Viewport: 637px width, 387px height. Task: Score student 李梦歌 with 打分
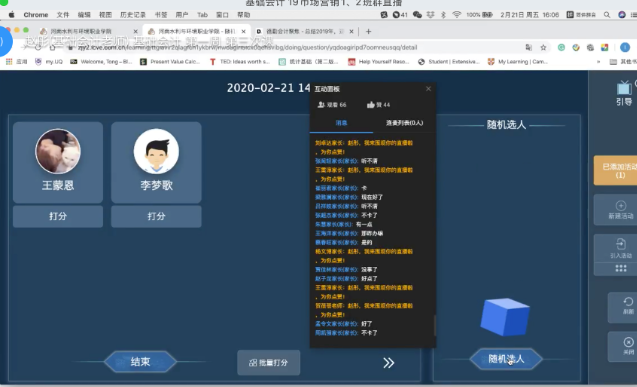(156, 216)
